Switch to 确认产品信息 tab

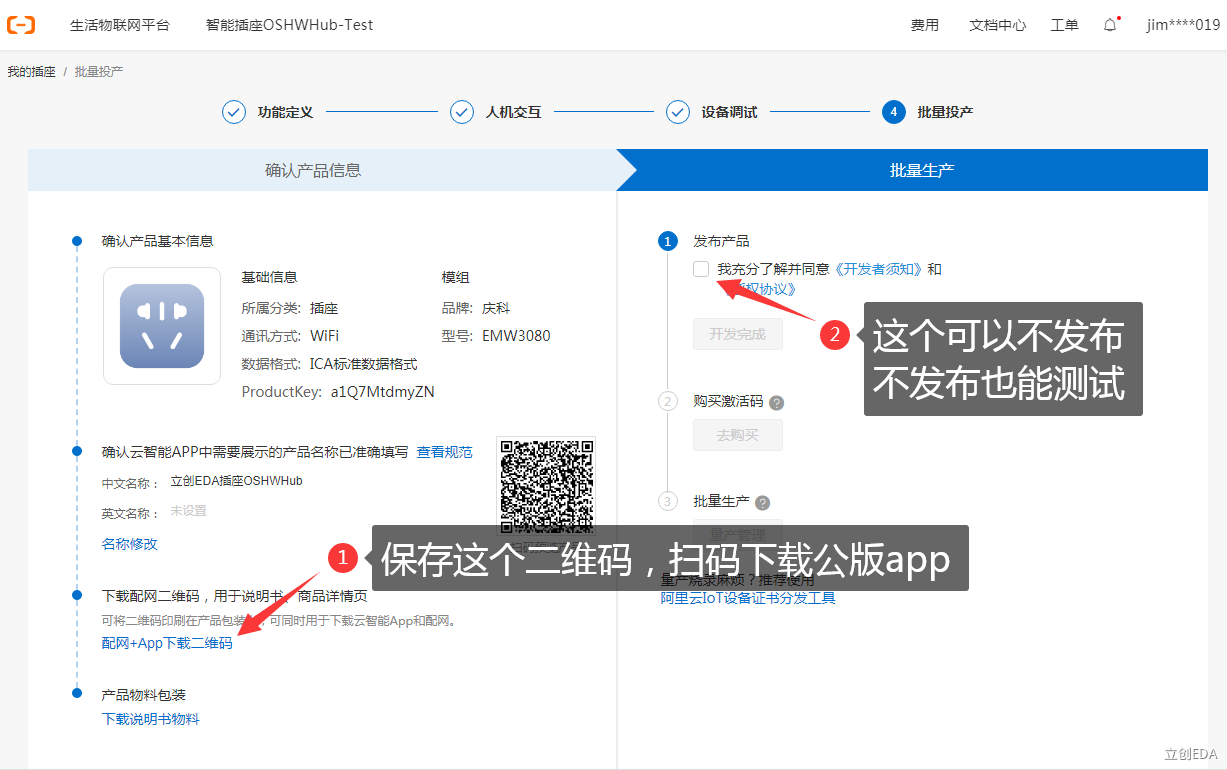pyautogui.click(x=313, y=170)
